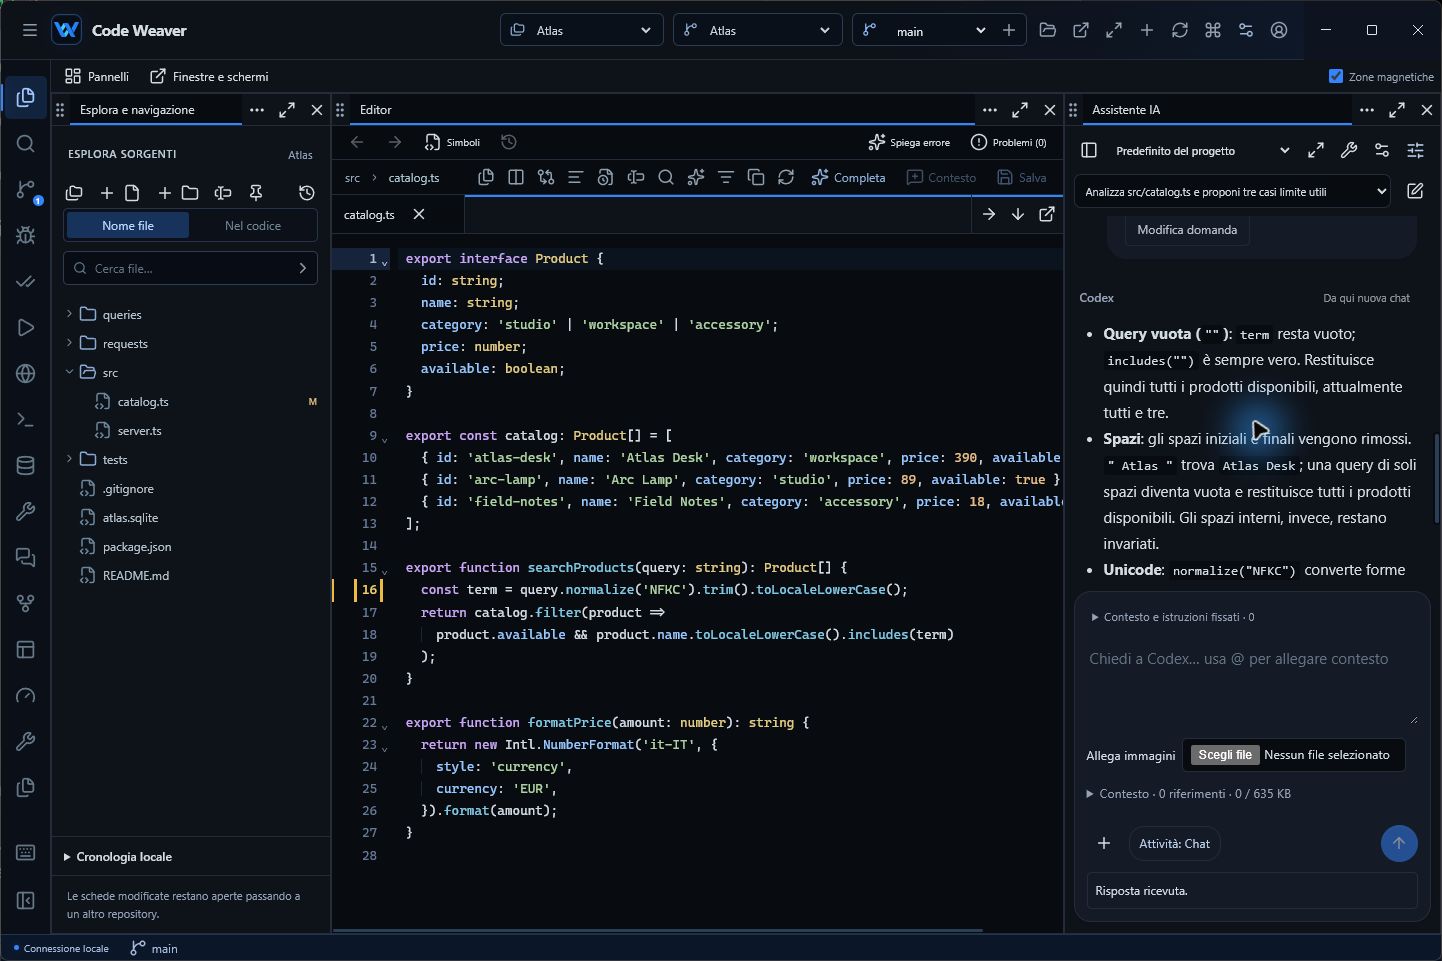Open the Terminal icon in the left sidebar
This screenshot has height=961, width=1442.
click(26, 420)
